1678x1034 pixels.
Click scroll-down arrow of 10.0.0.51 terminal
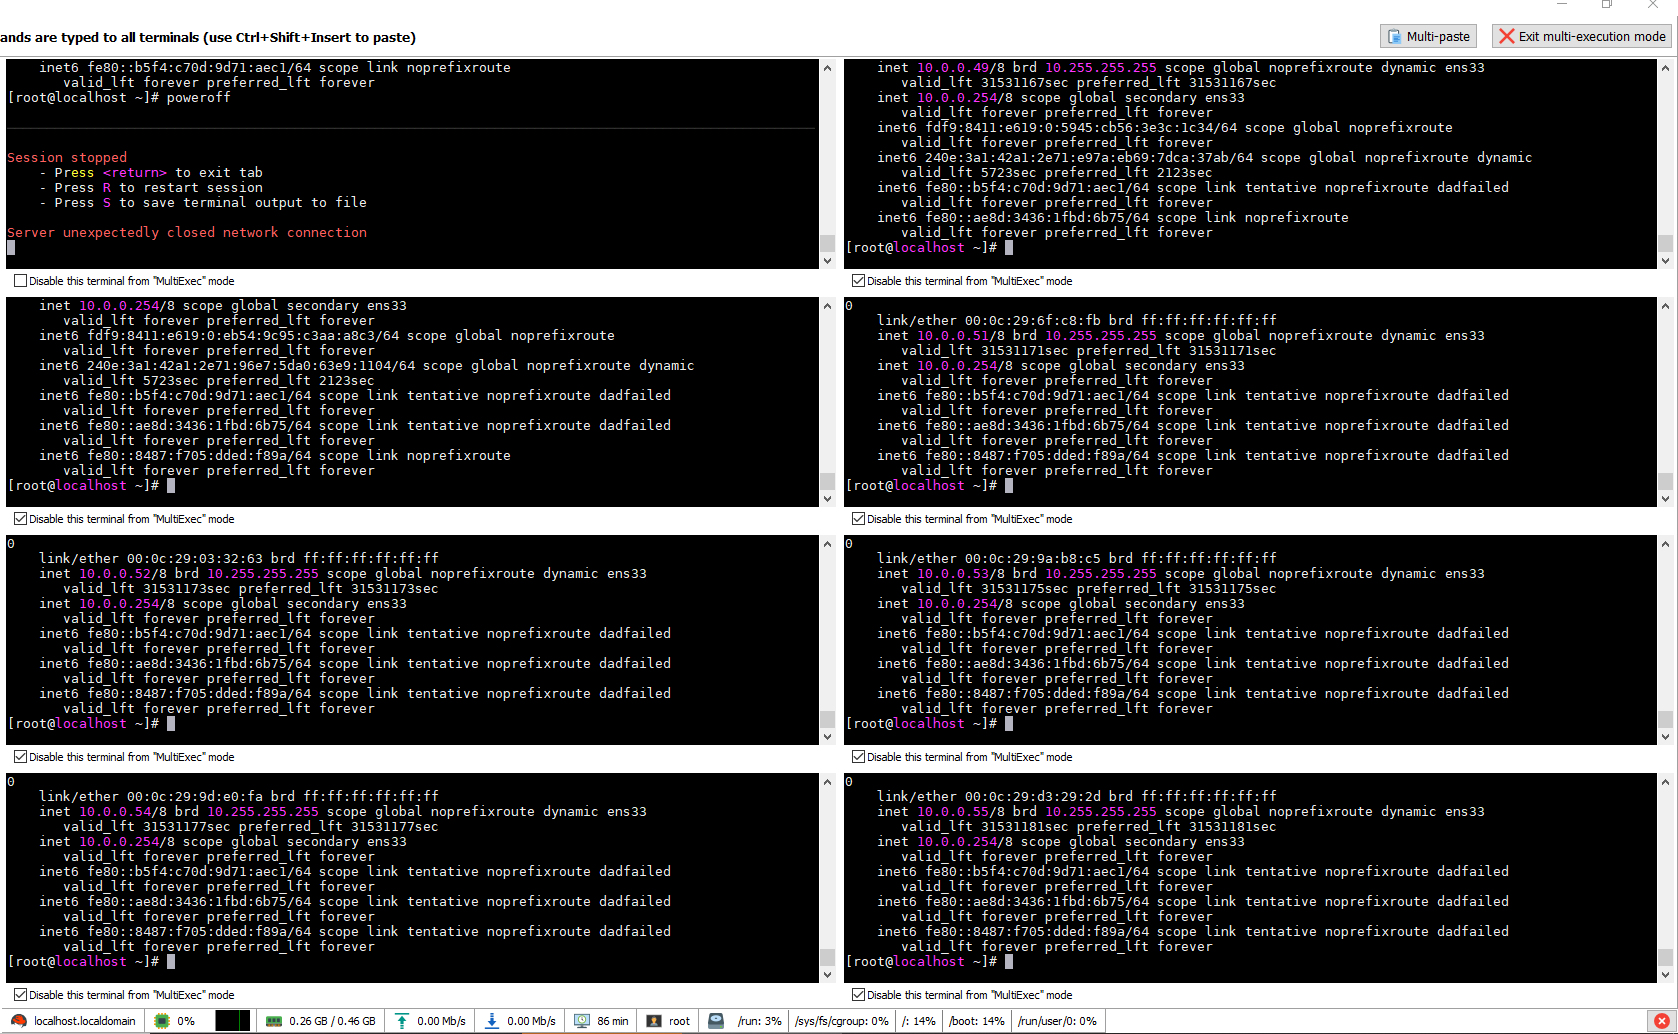coord(1665,499)
